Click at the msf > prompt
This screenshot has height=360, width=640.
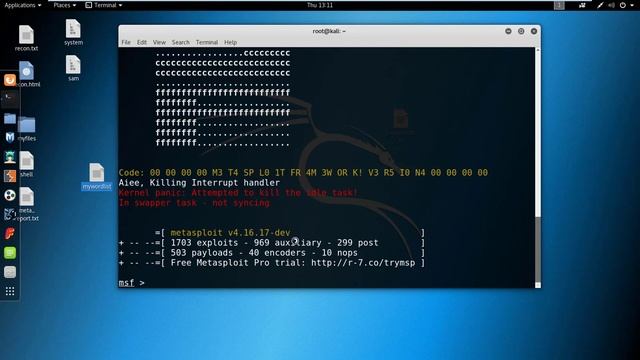(x=131, y=282)
